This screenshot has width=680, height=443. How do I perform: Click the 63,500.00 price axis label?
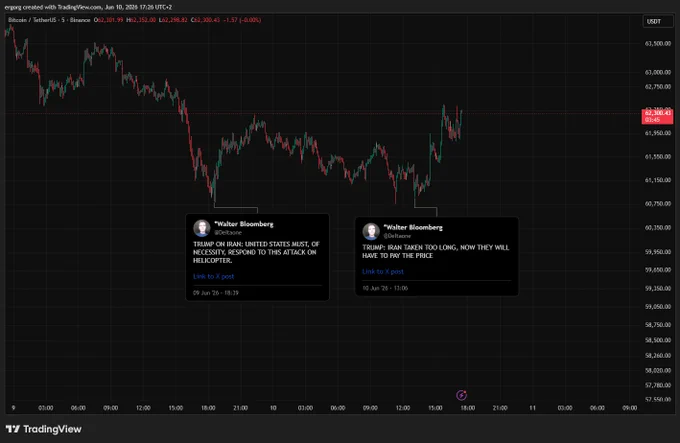coord(657,43)
